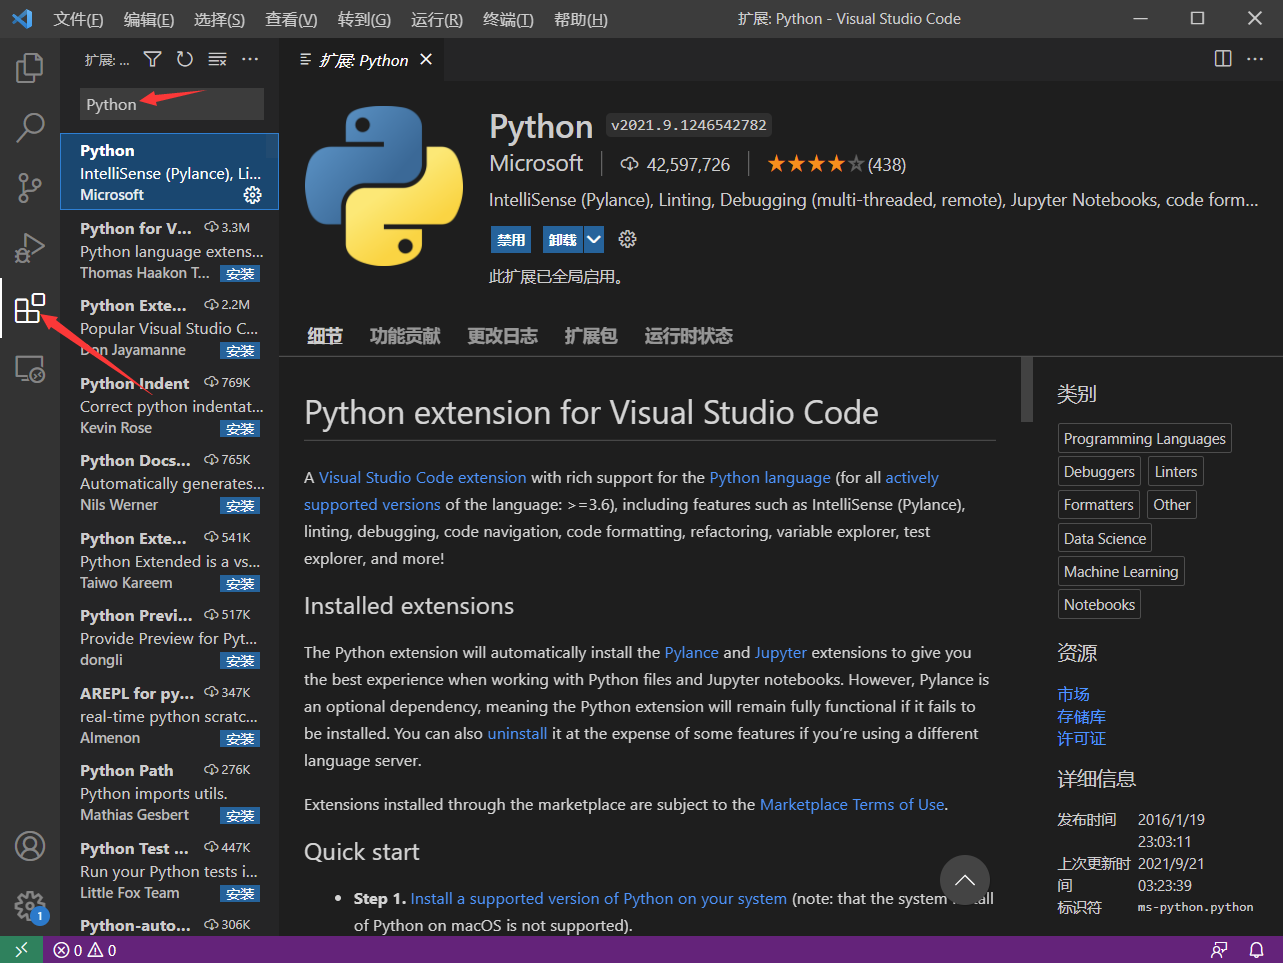
Task: Open Run and Debug view
Action: (30, 247)
